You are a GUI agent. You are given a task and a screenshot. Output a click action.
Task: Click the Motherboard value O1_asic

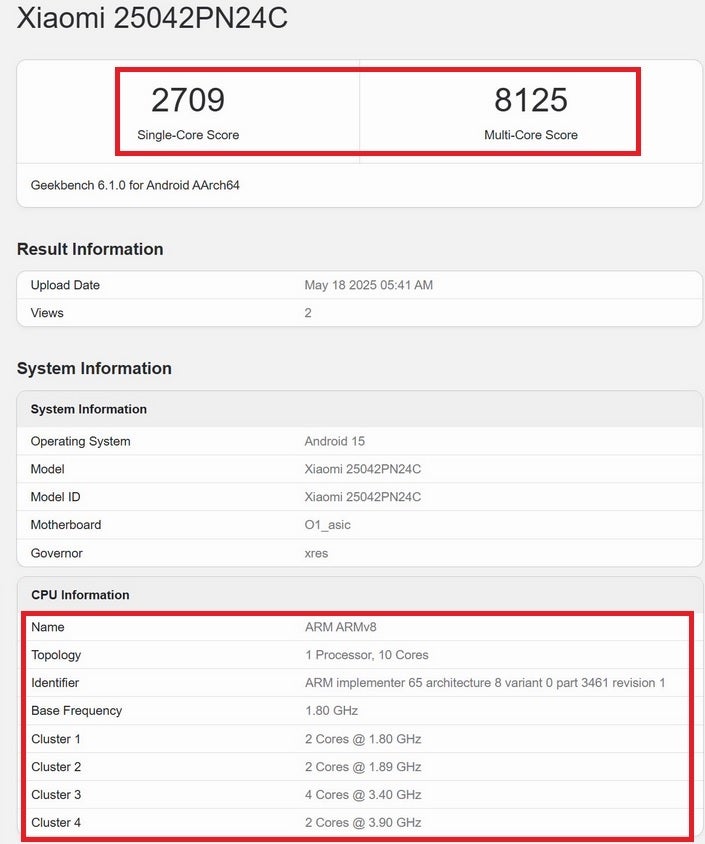[327, 525]
